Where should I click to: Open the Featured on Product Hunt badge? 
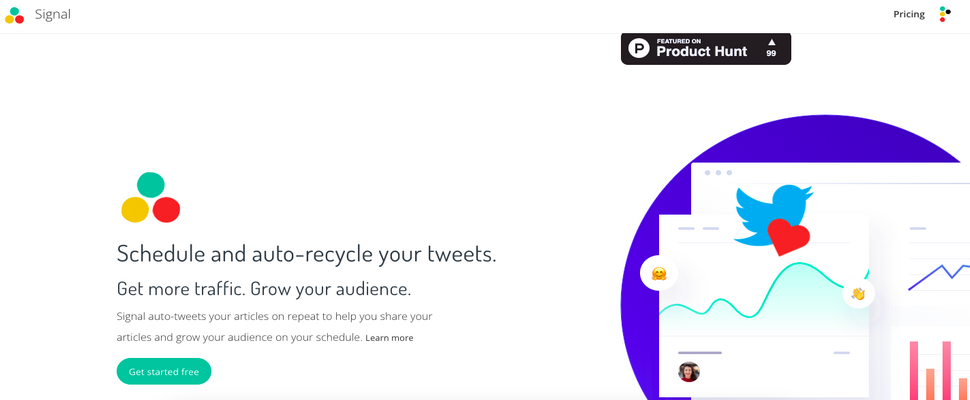tap(706, 48)
